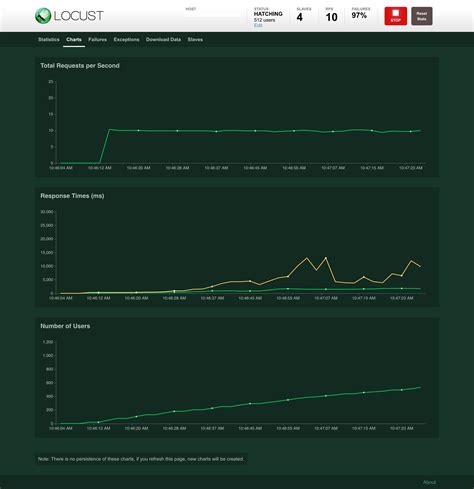Click the 97% failures indicator

tap(359, 15)
